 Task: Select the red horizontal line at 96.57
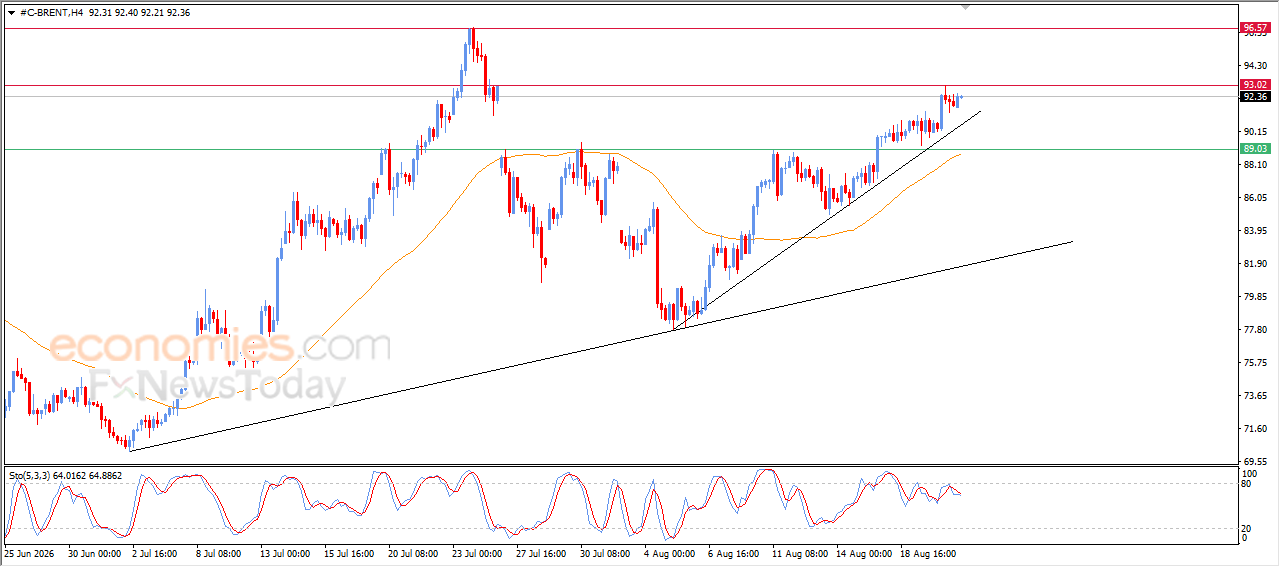[x=620, y=28]
